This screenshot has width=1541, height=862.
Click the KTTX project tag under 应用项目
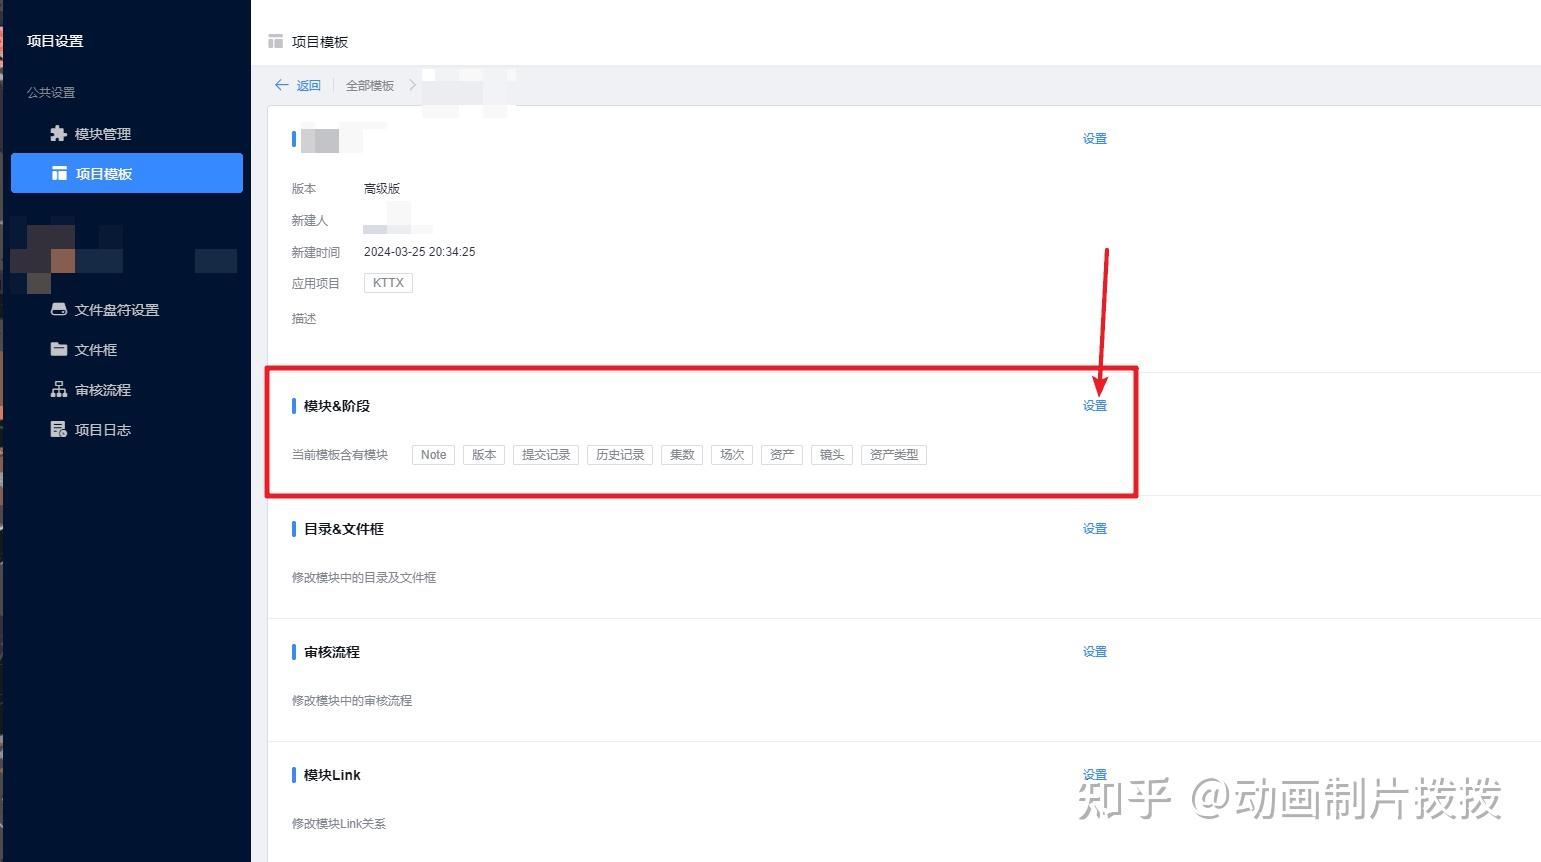(387, 282)
